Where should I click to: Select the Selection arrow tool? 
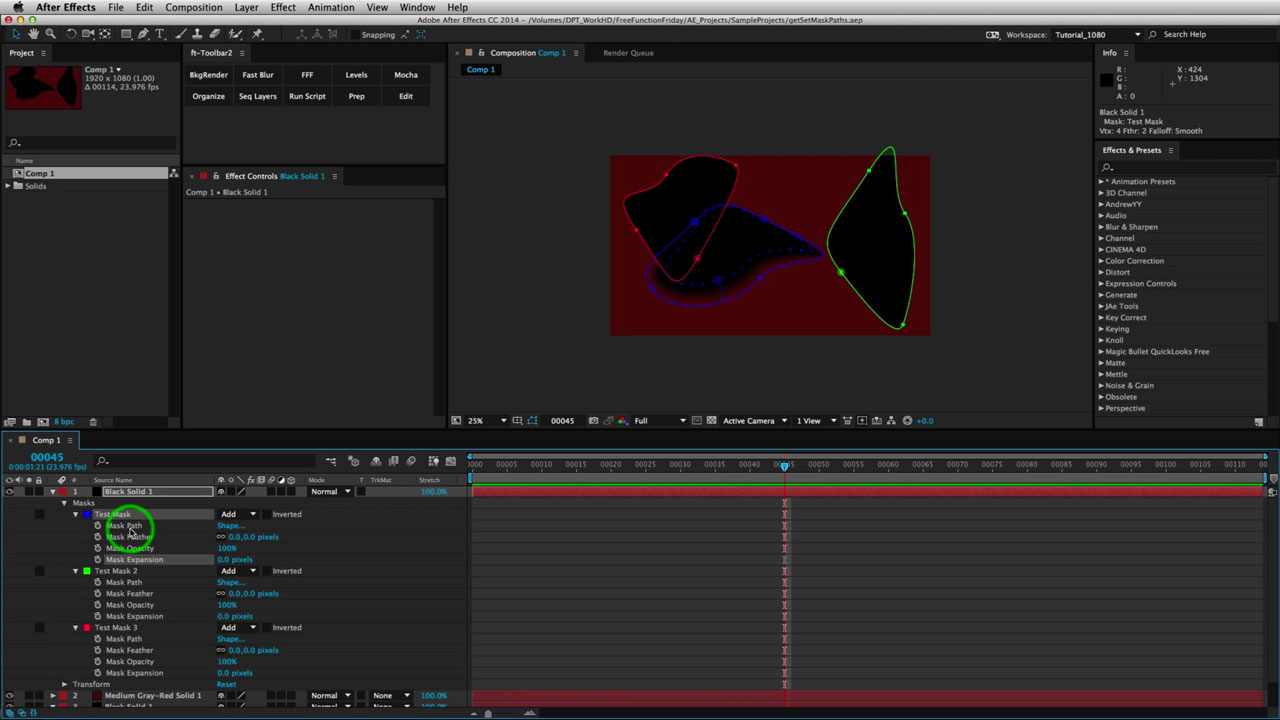pyautogui.click(x=16, y=34)
